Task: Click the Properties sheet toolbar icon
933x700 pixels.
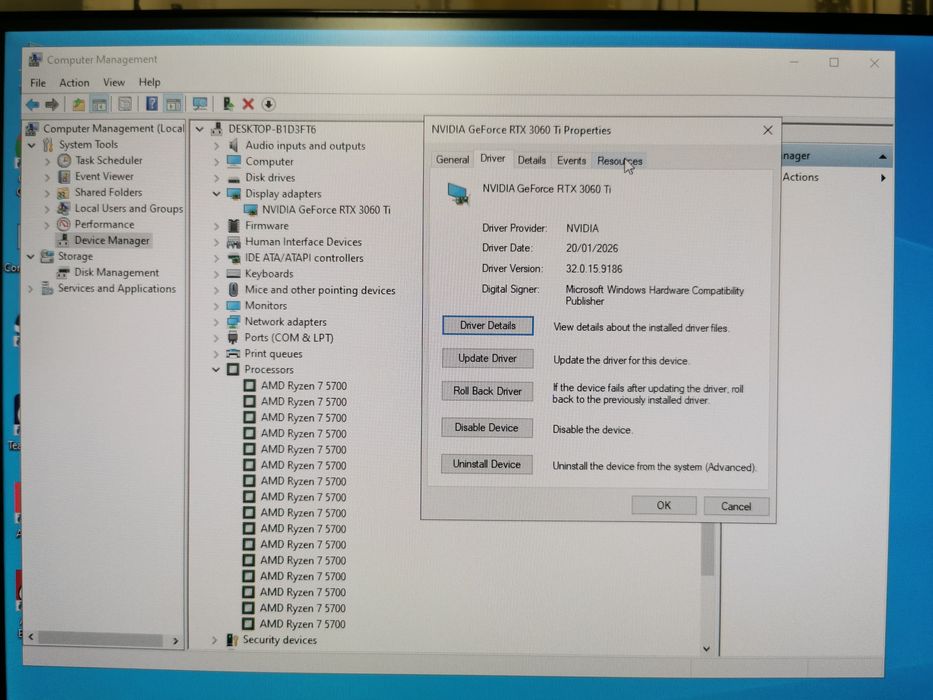Action: click(125, 105)
